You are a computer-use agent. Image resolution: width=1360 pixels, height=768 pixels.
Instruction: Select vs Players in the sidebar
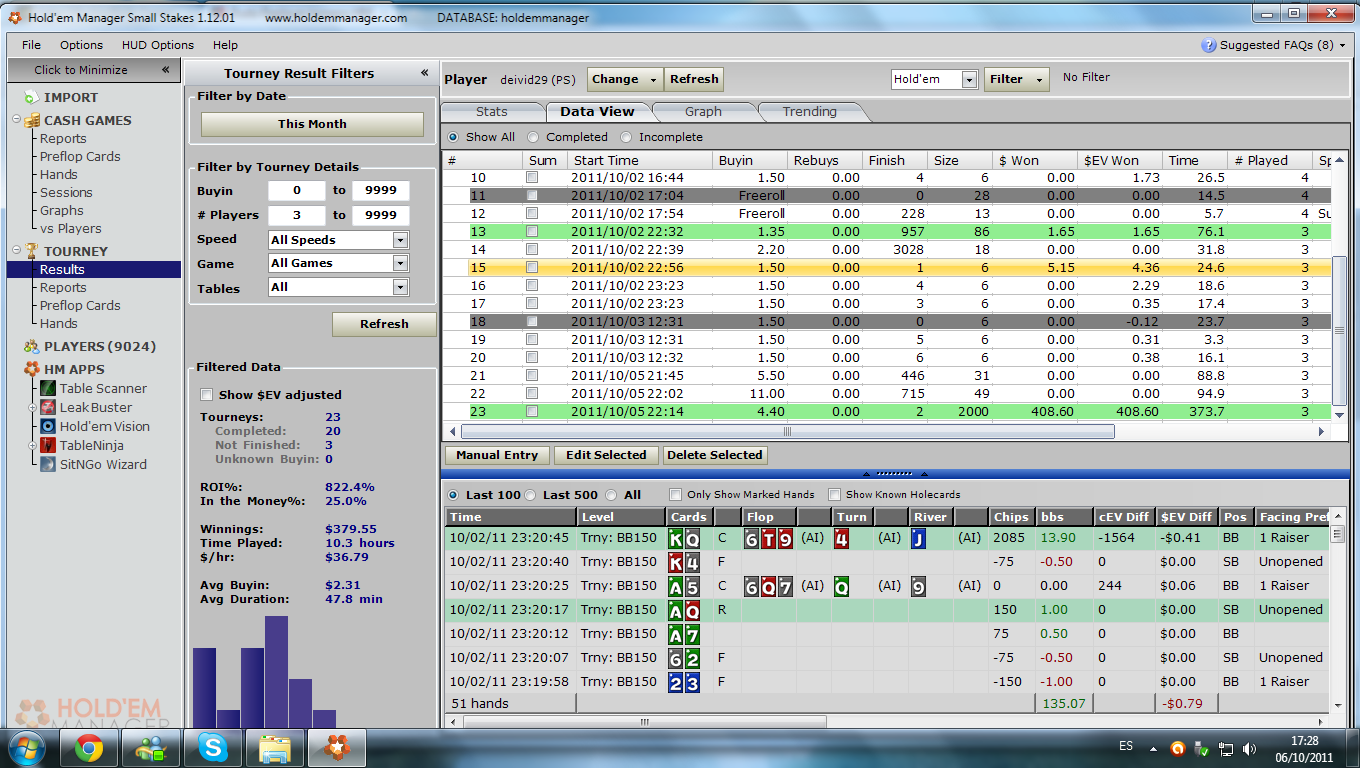coord(70,228)
